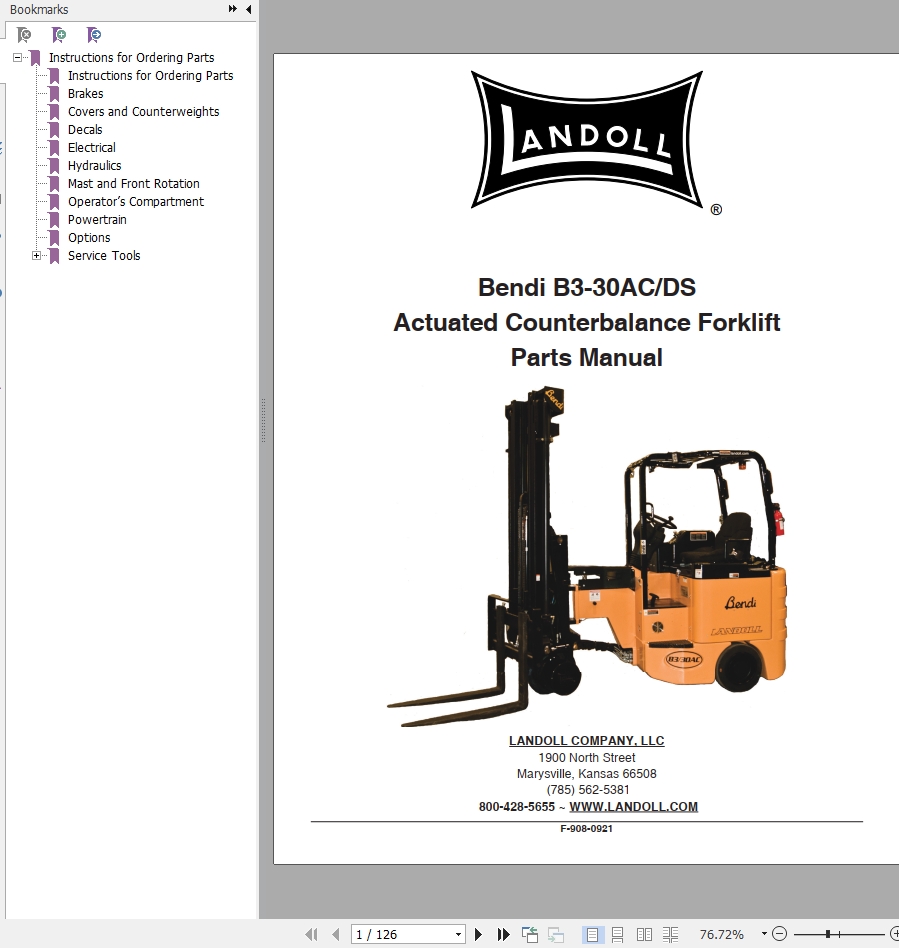The width and height of the screenshot is (899, 948).
Task: Click the Parts Manual heading
Action: 586,357
